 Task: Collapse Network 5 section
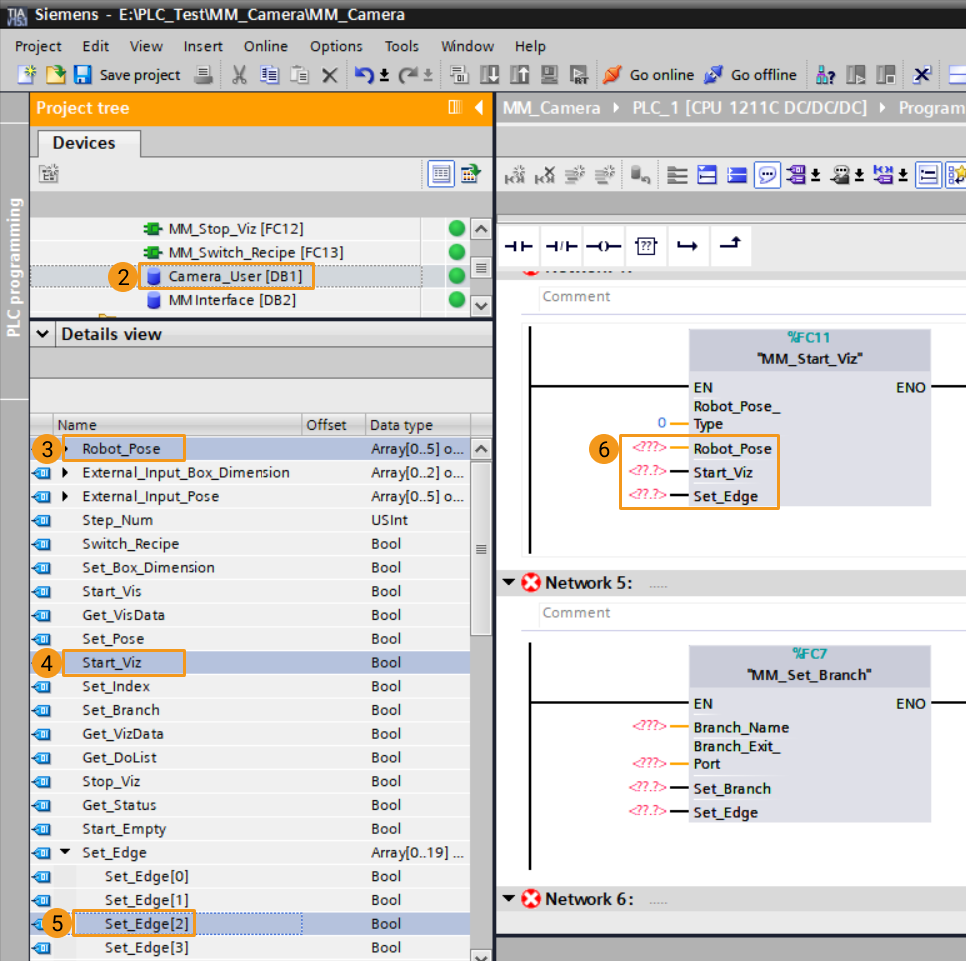509,583
